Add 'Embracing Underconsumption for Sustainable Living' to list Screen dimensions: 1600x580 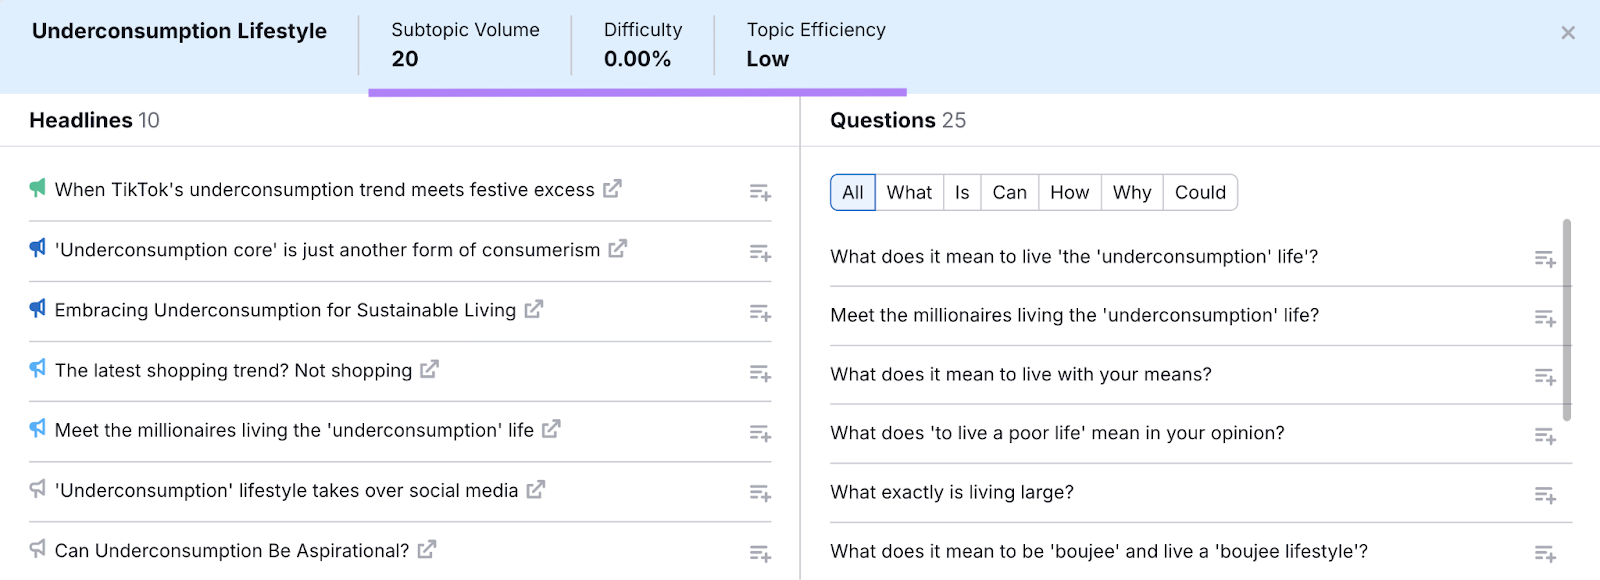(x=760, y=313)
